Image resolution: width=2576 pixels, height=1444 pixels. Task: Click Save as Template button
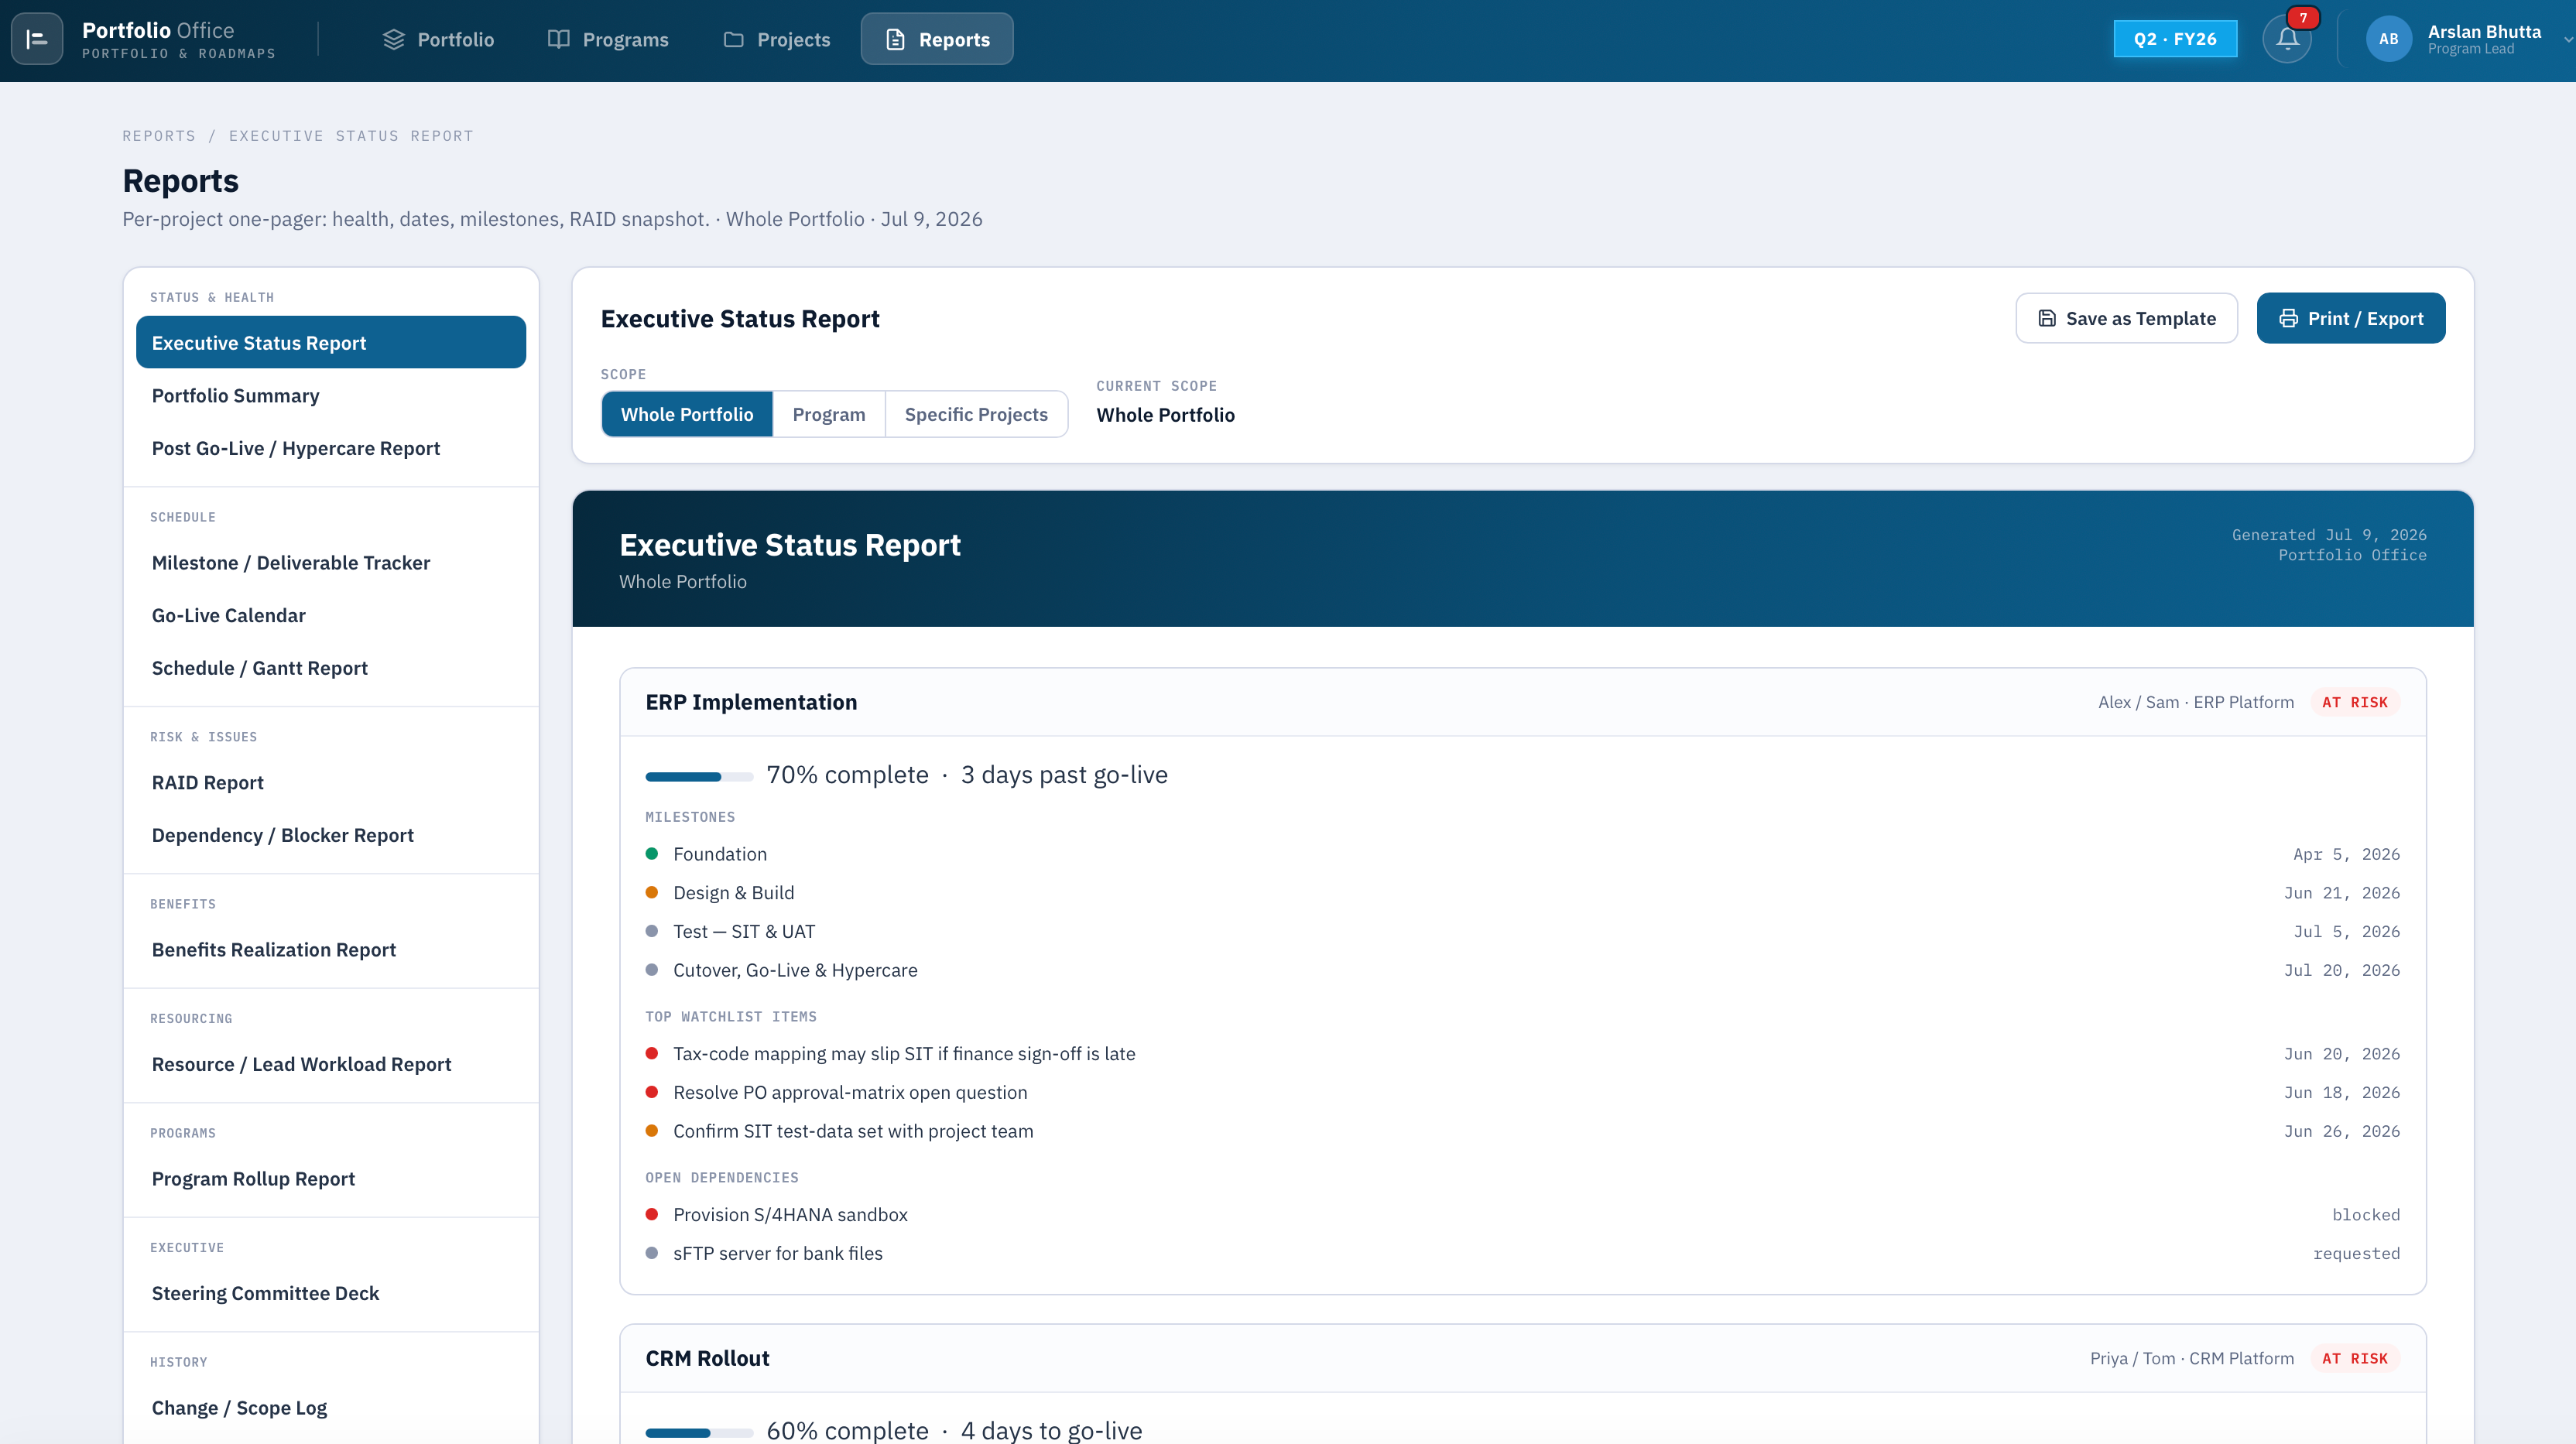point(2126,318)
